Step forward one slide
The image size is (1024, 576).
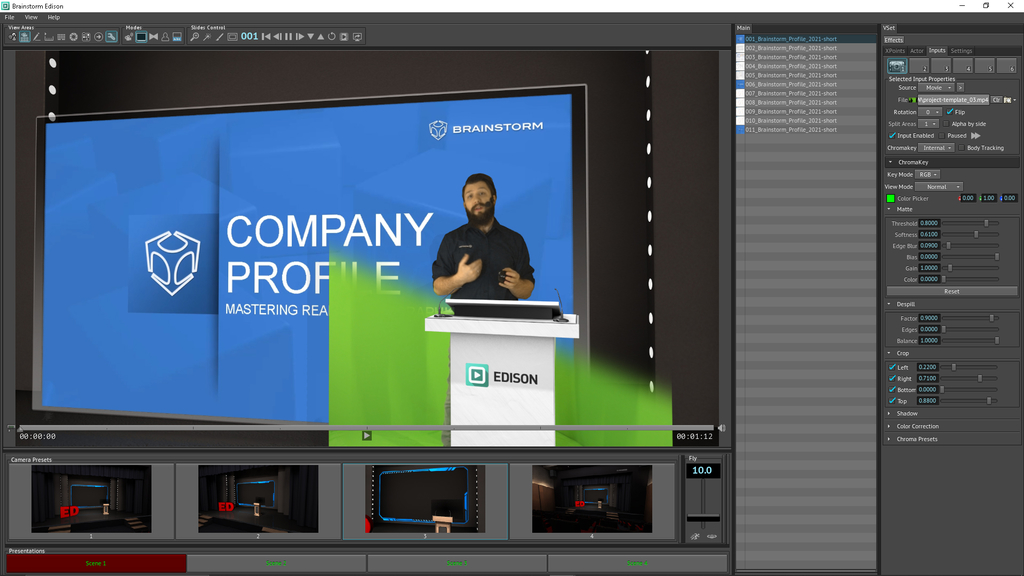click(x=300, y=37)
